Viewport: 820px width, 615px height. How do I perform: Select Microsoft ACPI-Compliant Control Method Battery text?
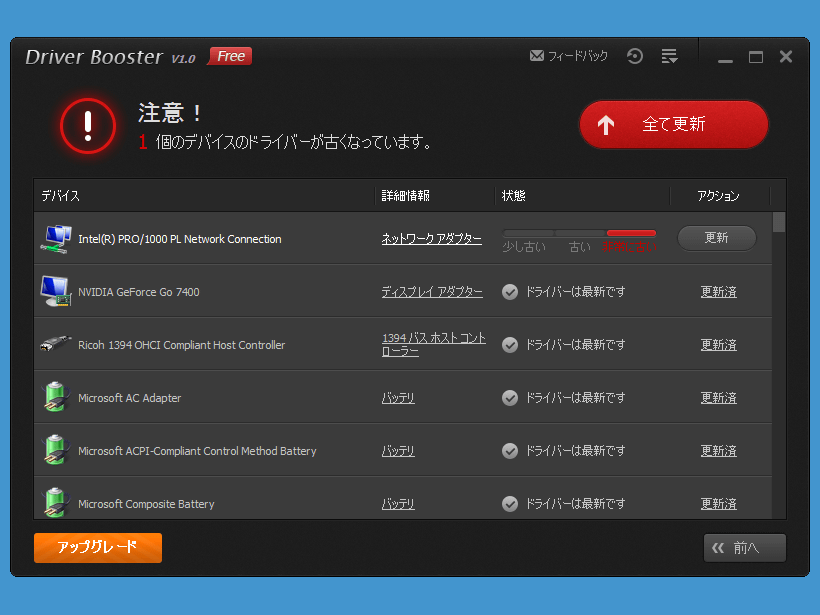[x=197, y=451]
